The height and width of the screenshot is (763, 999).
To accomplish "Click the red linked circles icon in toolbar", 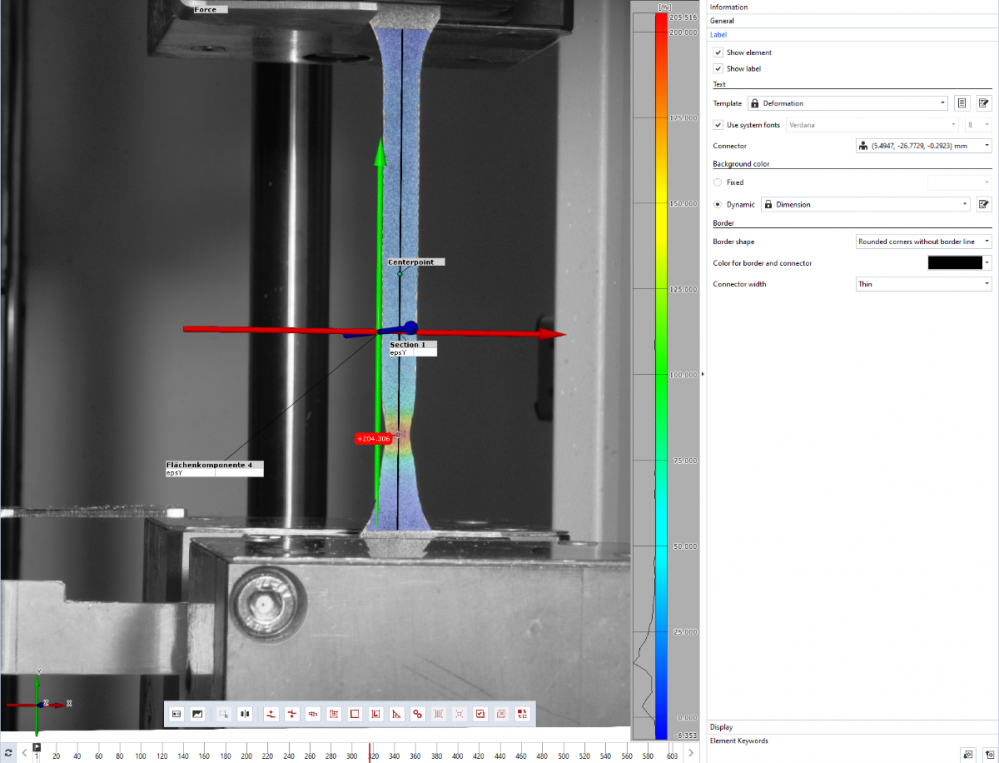I will point(417,714).
